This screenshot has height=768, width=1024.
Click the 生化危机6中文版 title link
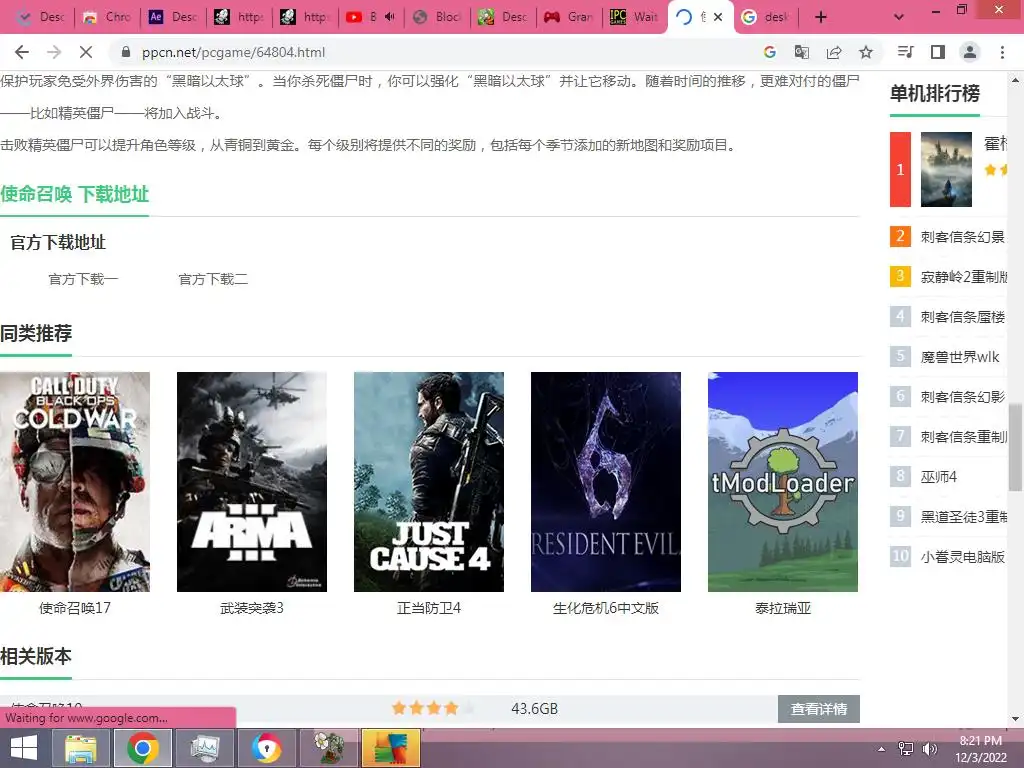606,608
